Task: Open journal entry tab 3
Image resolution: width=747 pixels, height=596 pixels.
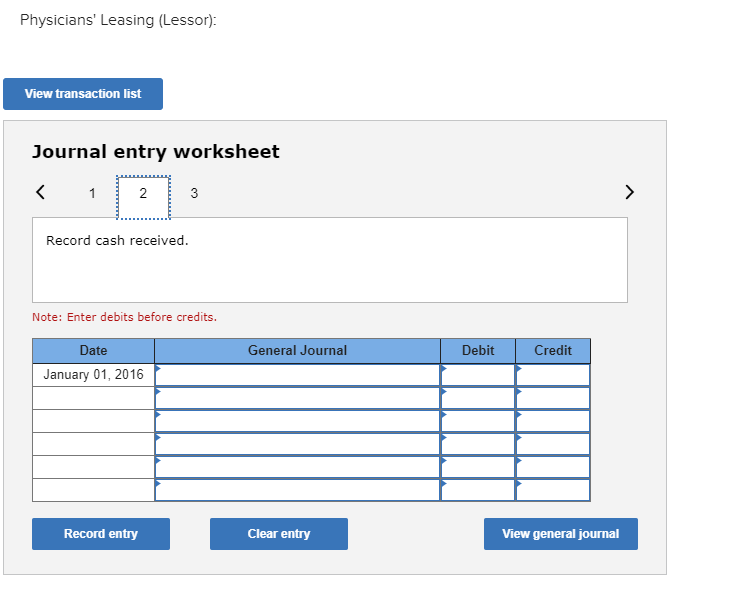Action: coord(194,193)
